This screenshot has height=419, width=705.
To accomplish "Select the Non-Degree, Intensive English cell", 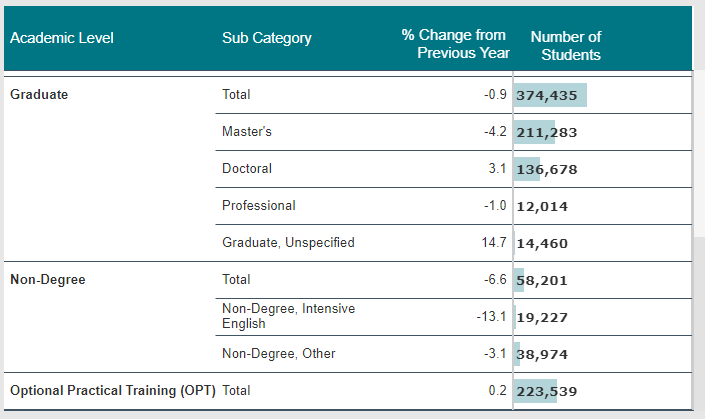I will [288, 316].
